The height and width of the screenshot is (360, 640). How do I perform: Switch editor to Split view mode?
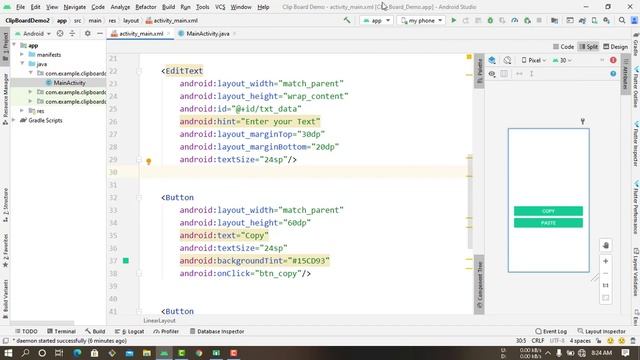[588, 47]
